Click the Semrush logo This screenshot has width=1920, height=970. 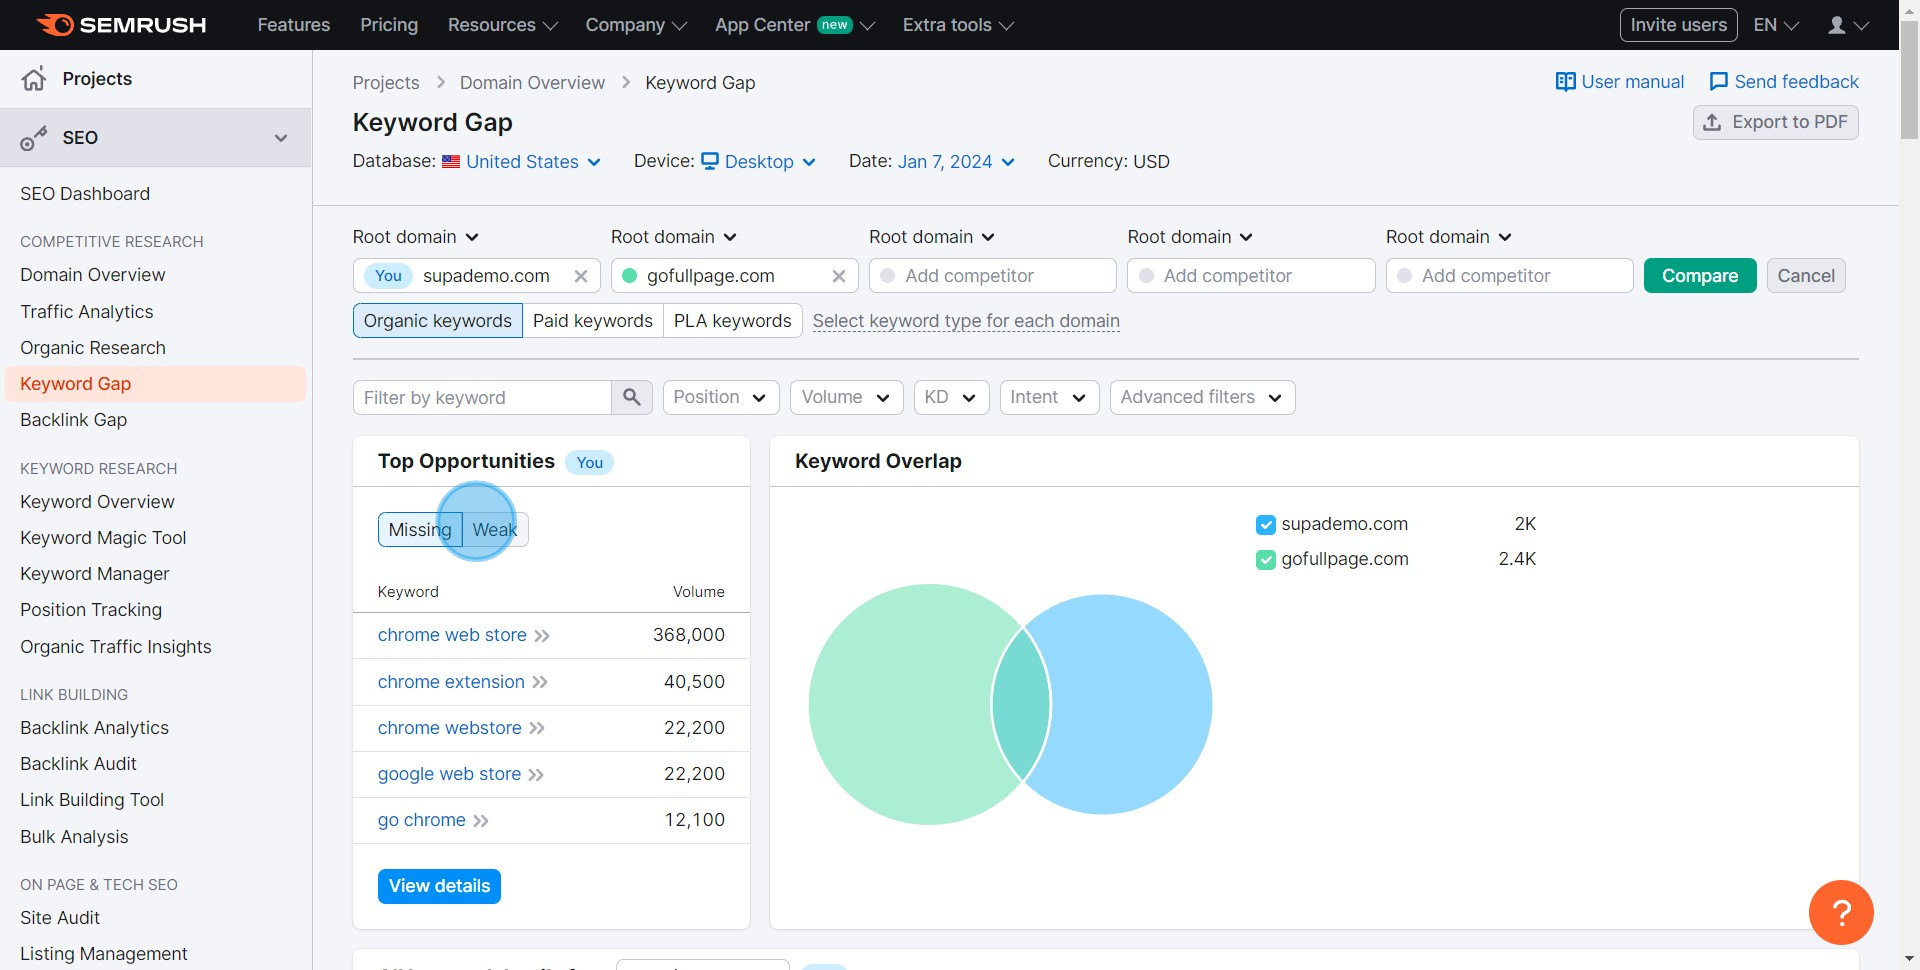[121, 25]
